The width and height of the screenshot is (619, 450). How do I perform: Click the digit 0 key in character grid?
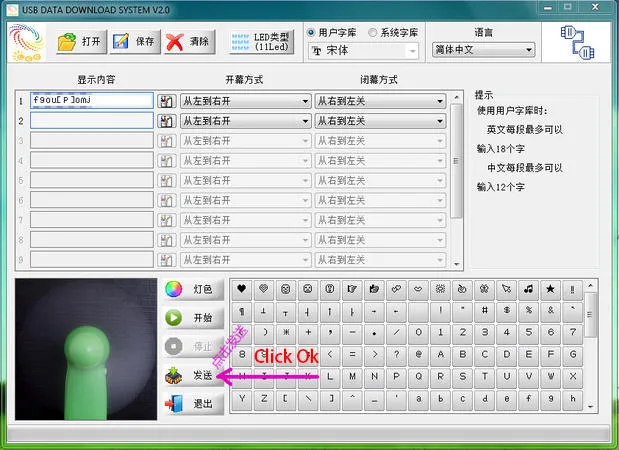[x=418, y=332]
